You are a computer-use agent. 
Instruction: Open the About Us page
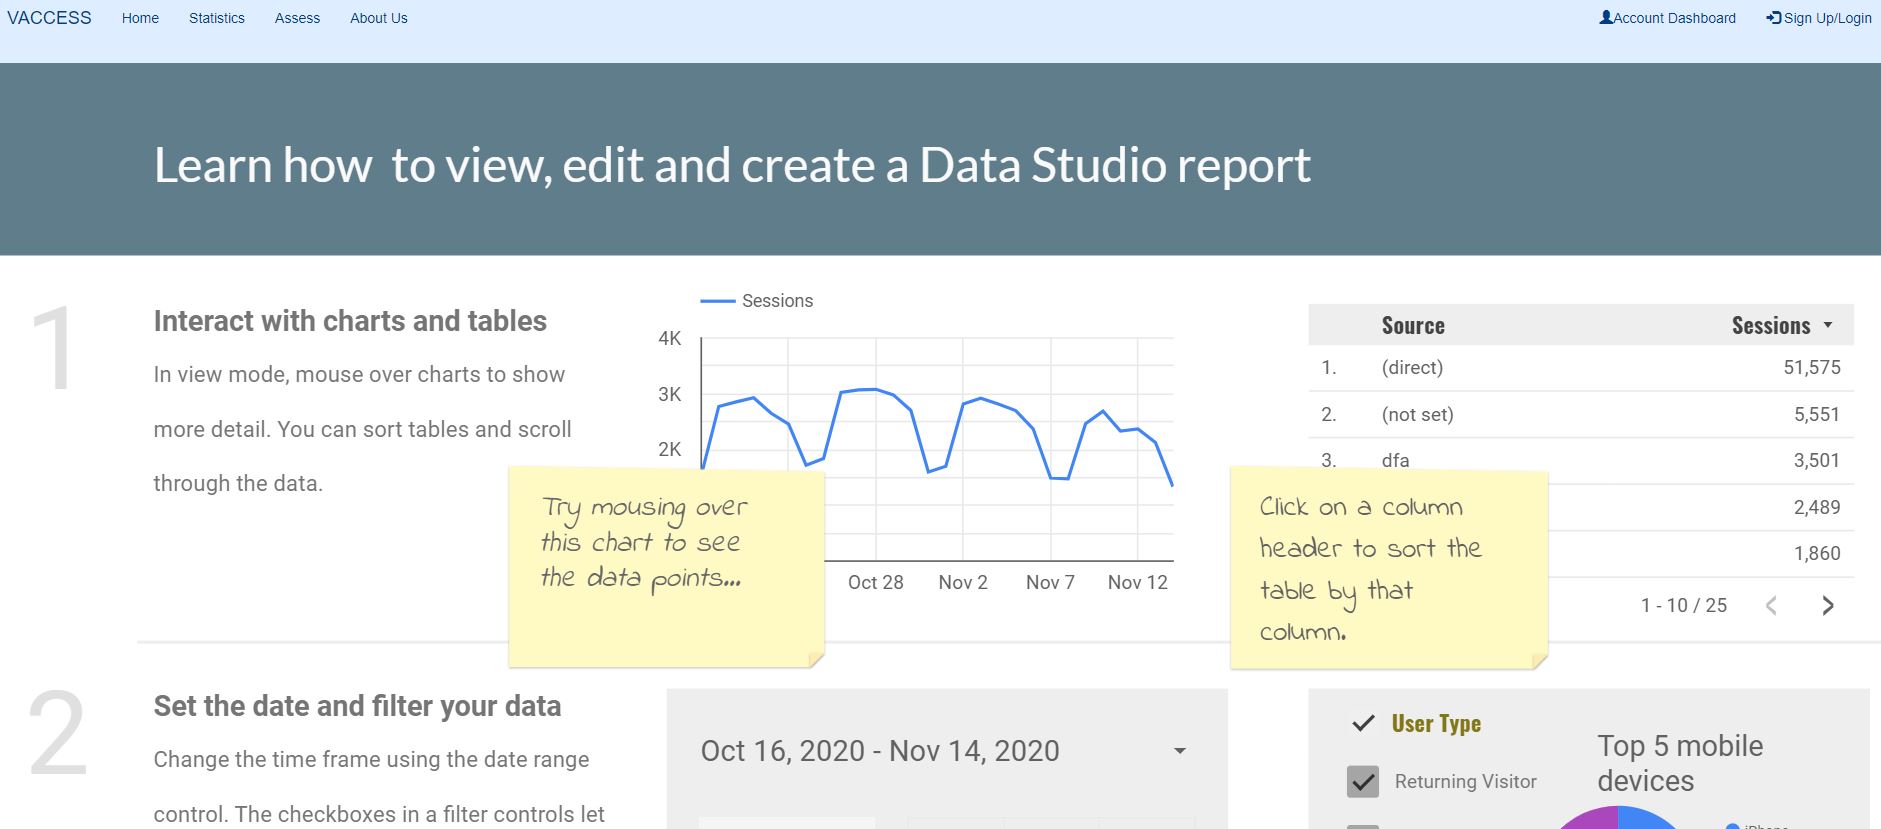pos(379,18)
